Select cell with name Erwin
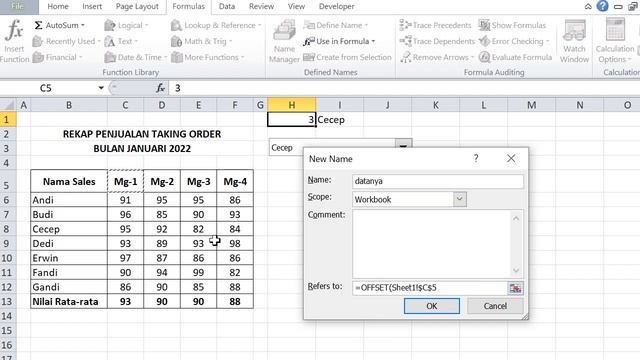The width and height of the screenshot is (640, 360). pyautogui.click(x=69, y=258)
